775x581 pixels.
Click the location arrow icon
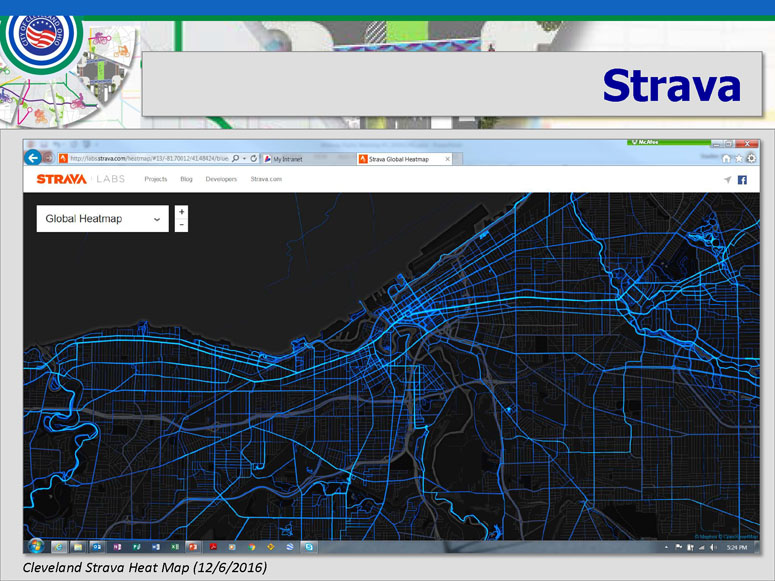pyautogui.click(x=728, y=180)
